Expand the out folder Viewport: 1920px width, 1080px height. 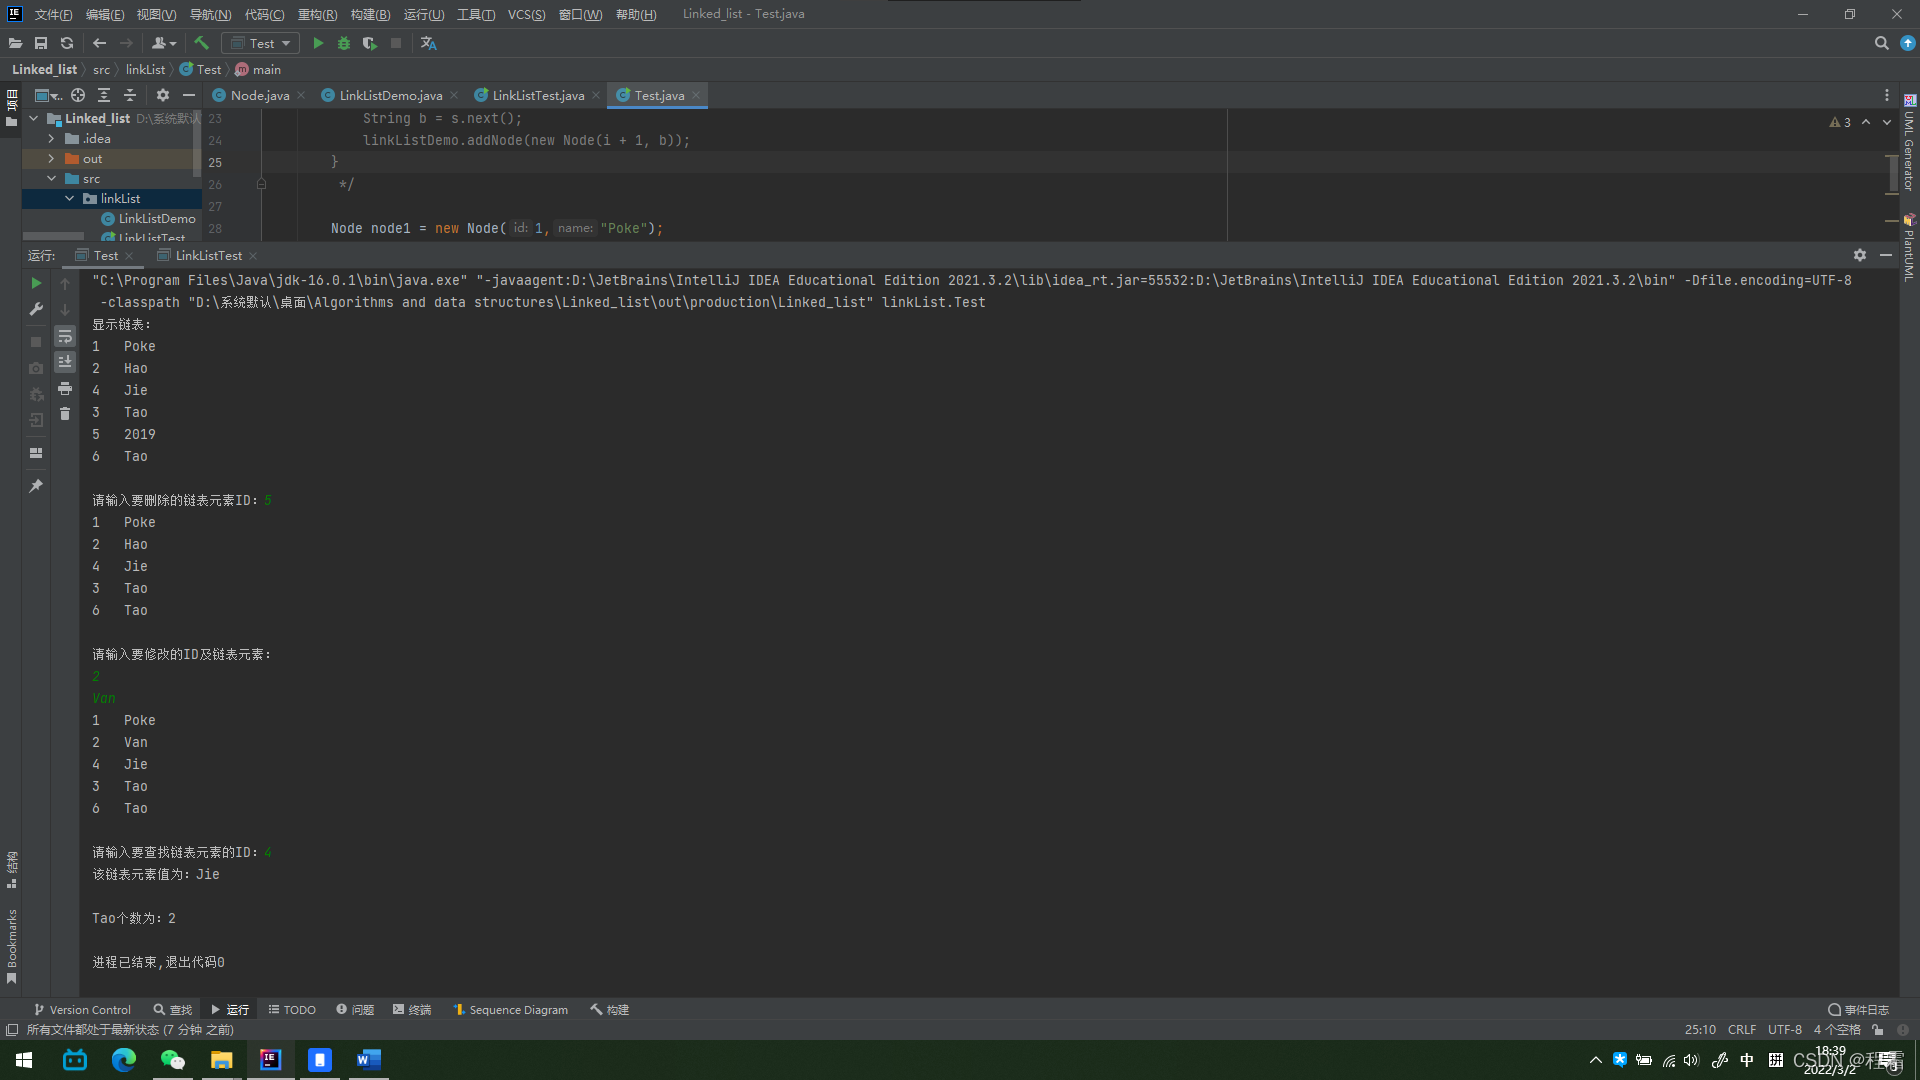click(52, 158)
